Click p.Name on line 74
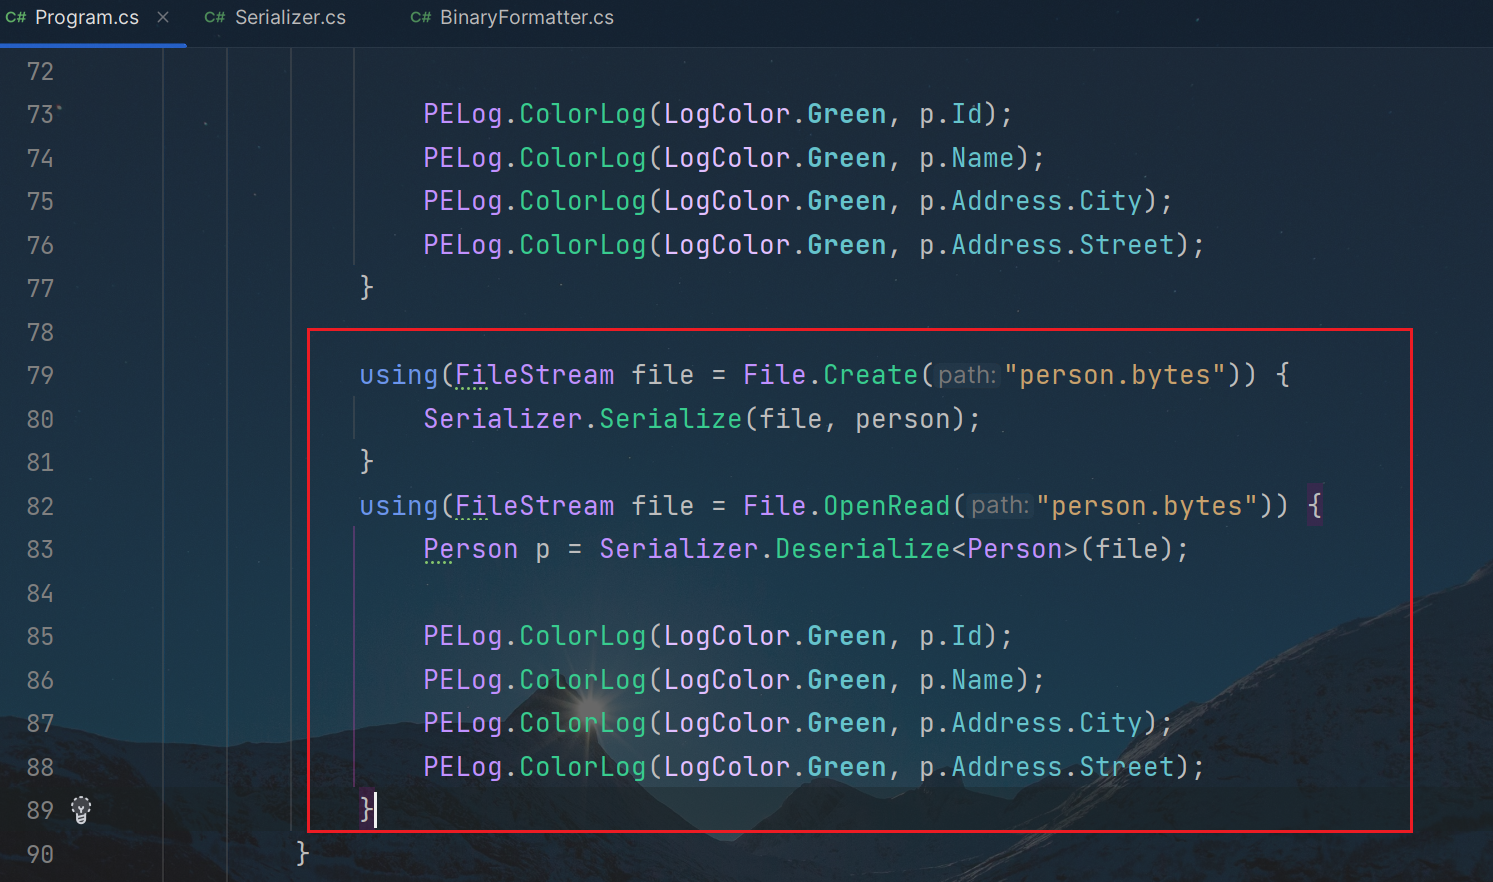Viewport: 1493px width, 882px height. click(x=967, y=158)
